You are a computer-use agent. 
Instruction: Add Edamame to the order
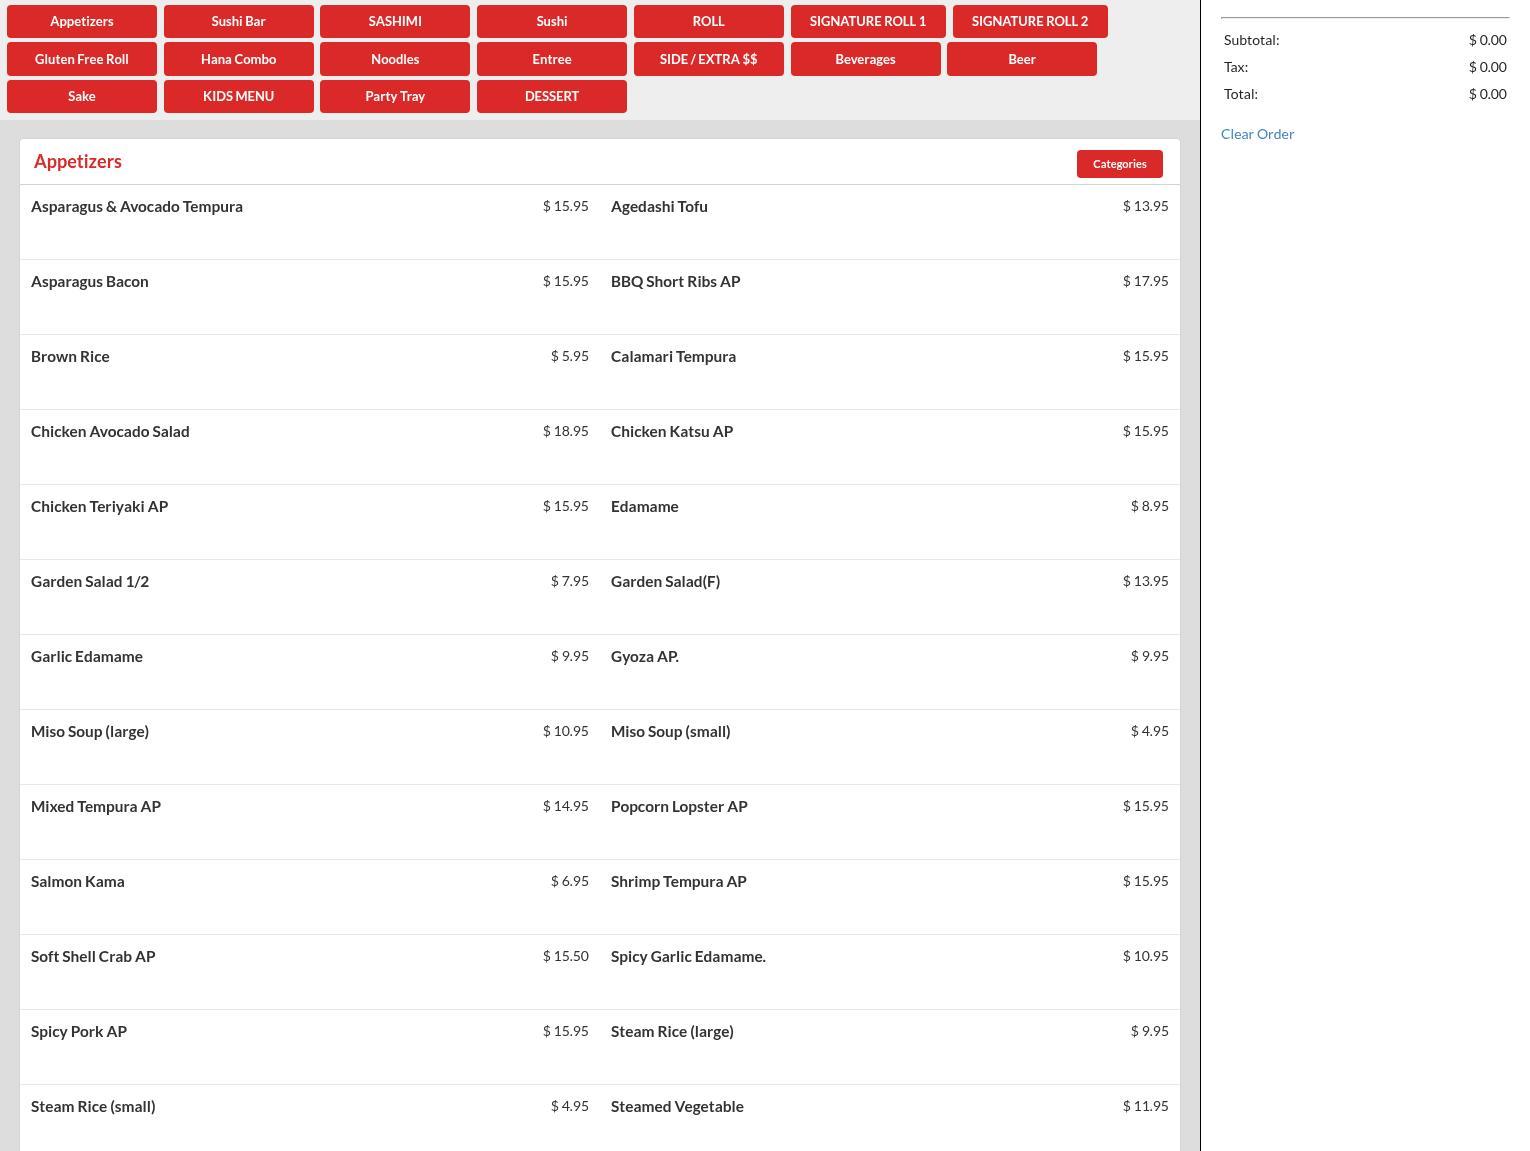point(644,507)
